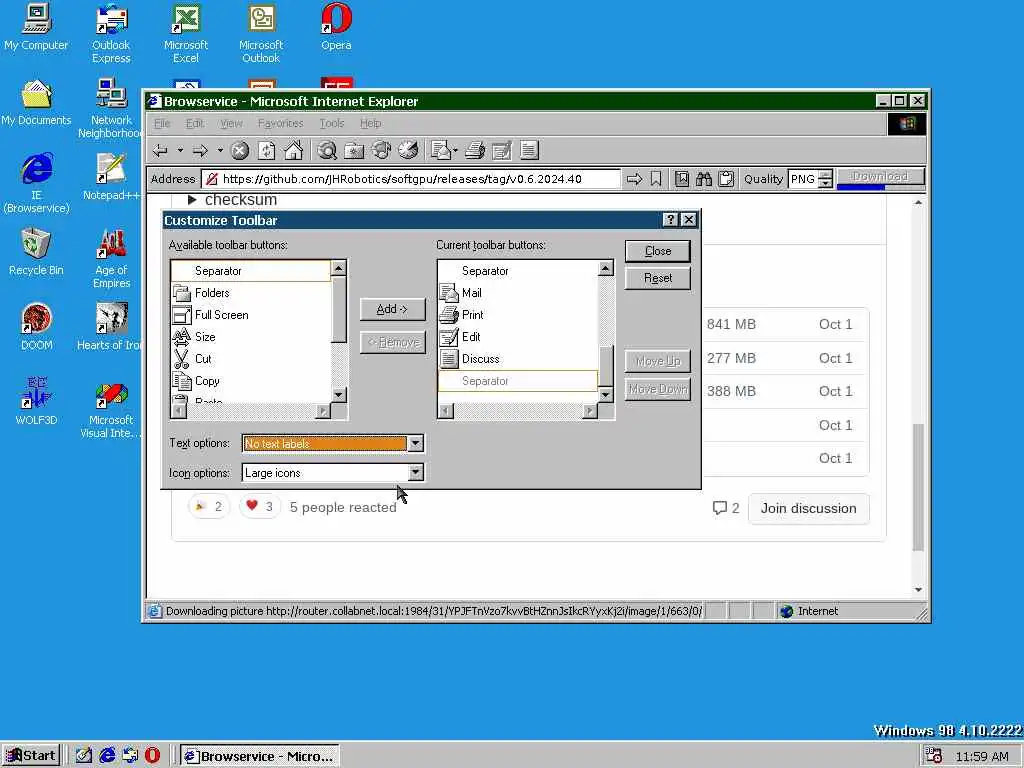Click the Start button
This screenshot has width=1024, height=768.
click(31, 756)
